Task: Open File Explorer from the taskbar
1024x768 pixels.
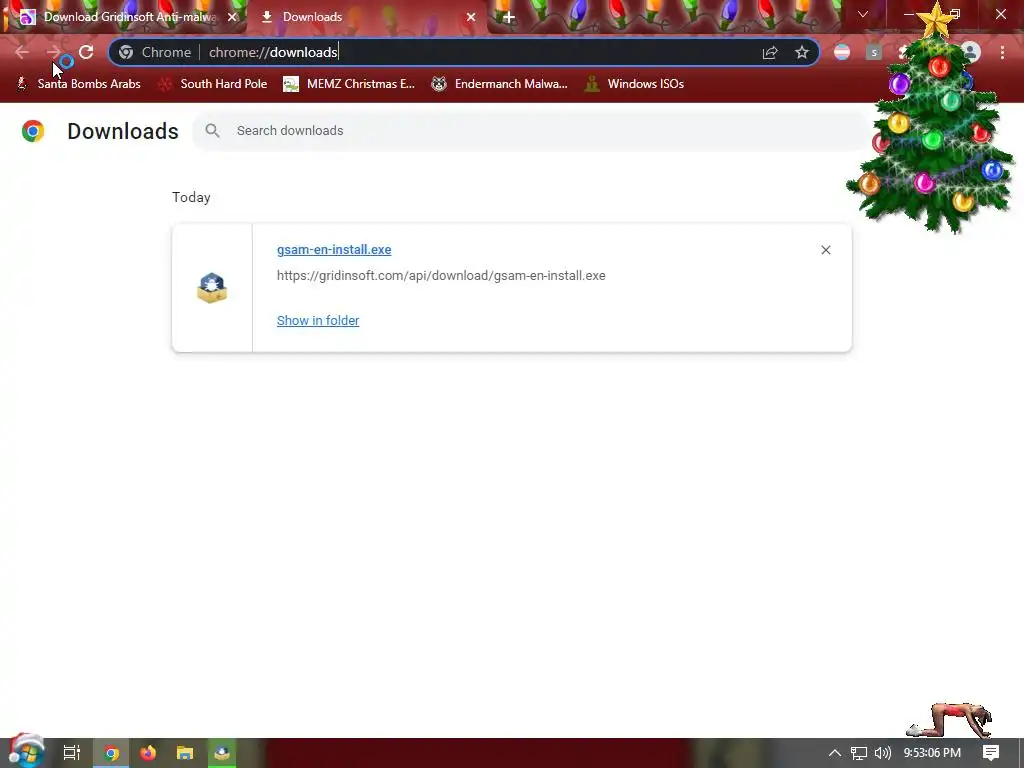Action: click(x=185, y=753)
